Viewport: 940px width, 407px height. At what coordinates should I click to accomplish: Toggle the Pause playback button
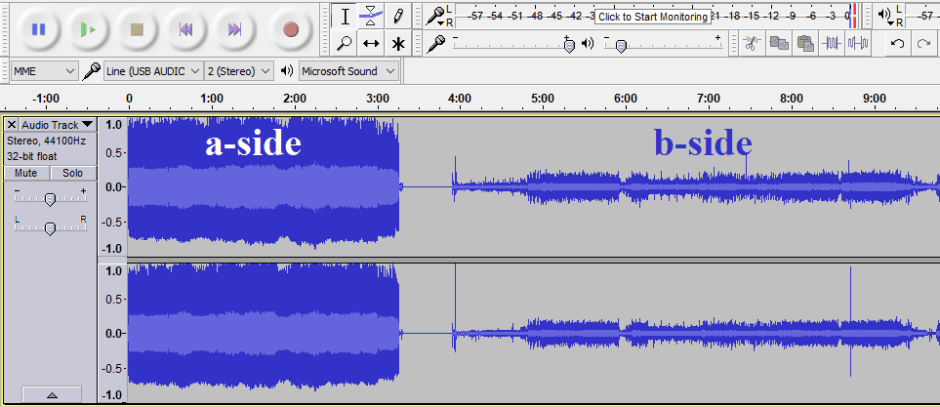[x=38, y=29]
